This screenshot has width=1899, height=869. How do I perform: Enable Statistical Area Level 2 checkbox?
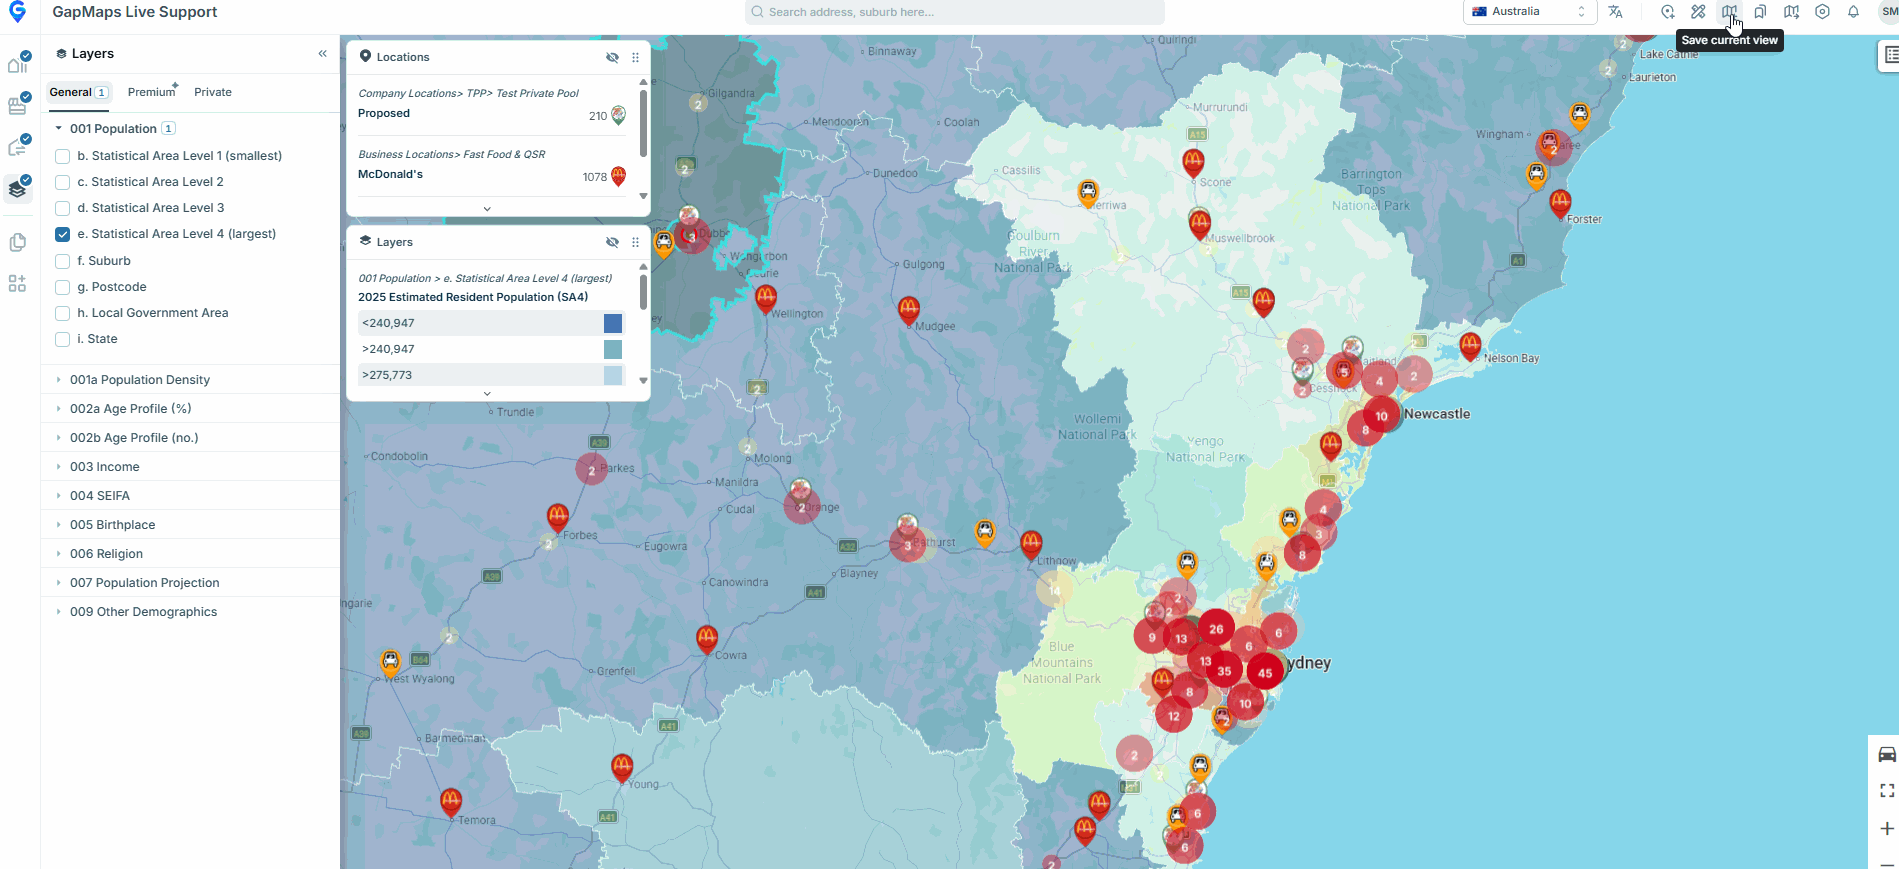63,182
